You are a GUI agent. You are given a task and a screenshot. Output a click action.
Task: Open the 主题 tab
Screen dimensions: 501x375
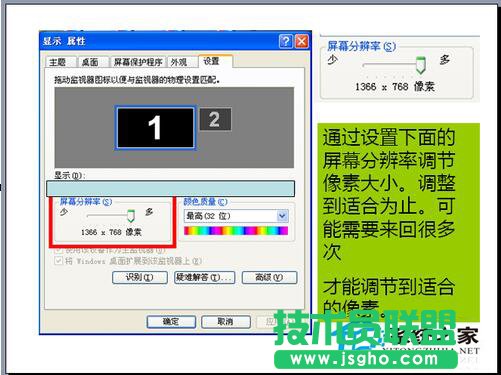(60, 62)
